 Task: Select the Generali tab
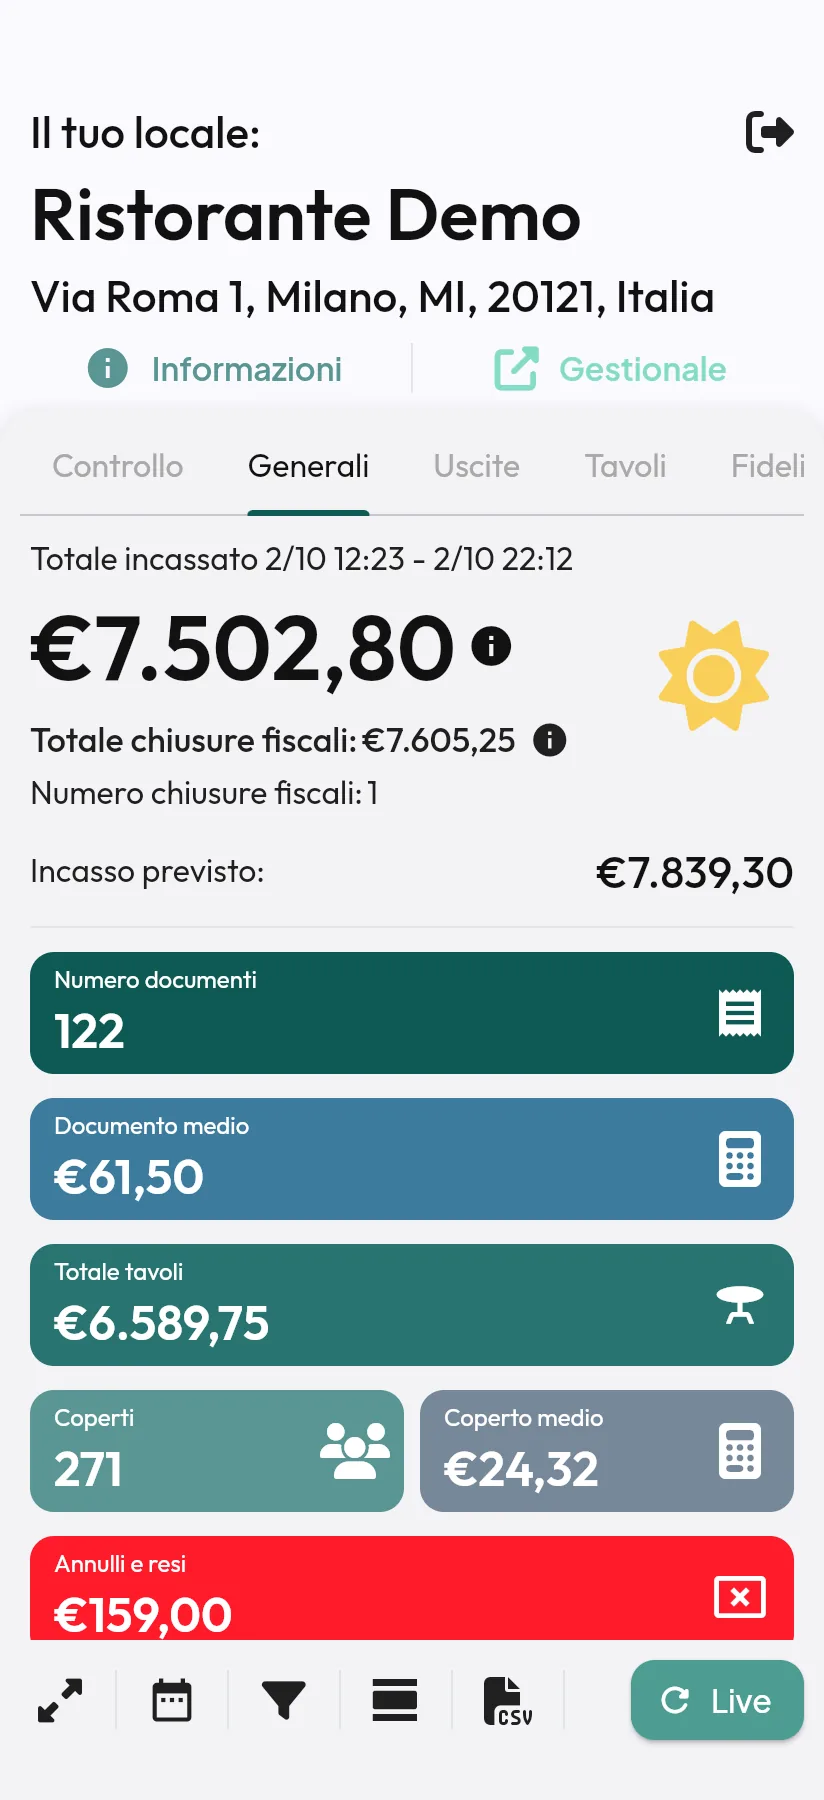[308, 466]
